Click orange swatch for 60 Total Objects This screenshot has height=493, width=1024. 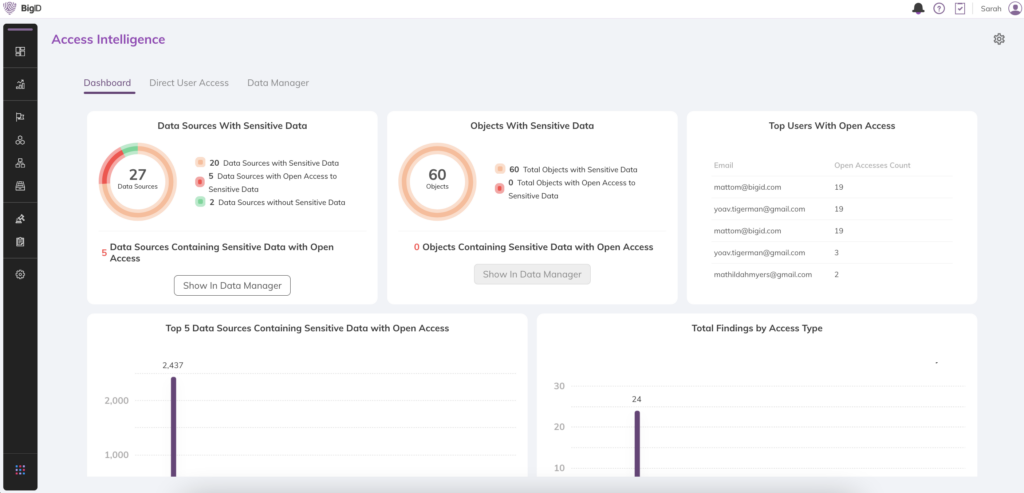click(500, 169)
